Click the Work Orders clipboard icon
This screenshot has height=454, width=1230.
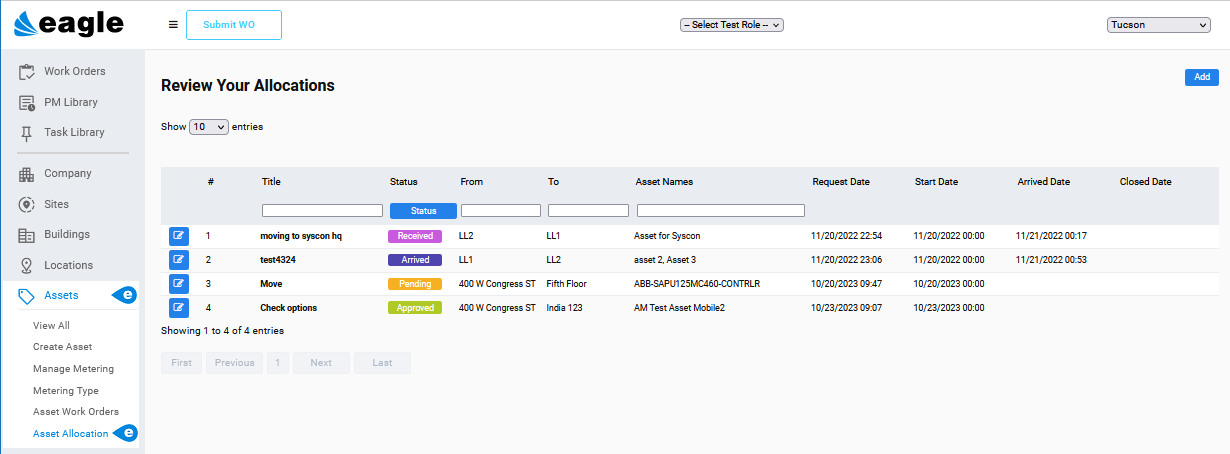point(27,72)
